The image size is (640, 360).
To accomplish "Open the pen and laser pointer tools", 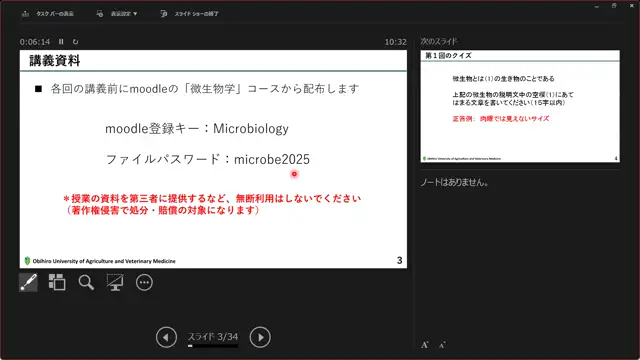I will (29, 282).
